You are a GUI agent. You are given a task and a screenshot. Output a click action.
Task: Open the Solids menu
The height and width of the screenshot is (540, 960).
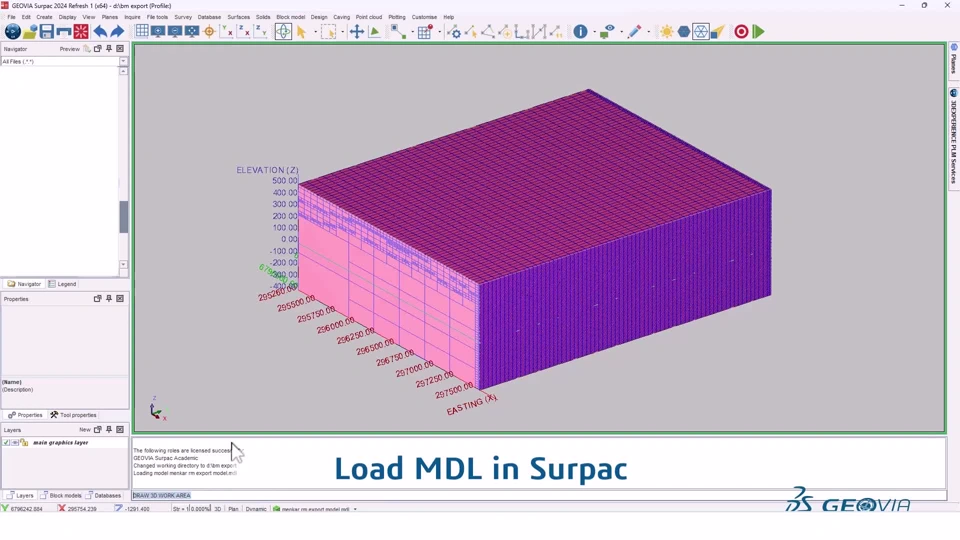pos(263,17)
